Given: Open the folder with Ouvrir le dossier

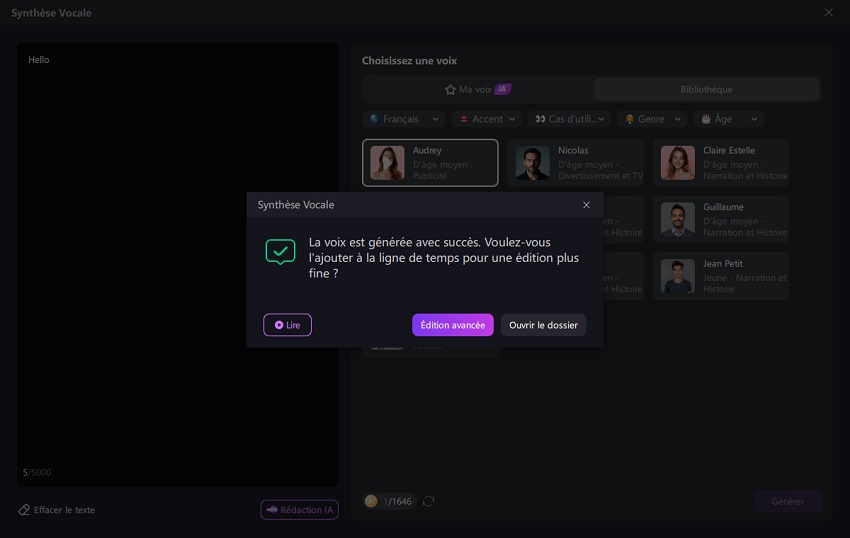Looking at the screenshot, I should click(x=543, y=325).
